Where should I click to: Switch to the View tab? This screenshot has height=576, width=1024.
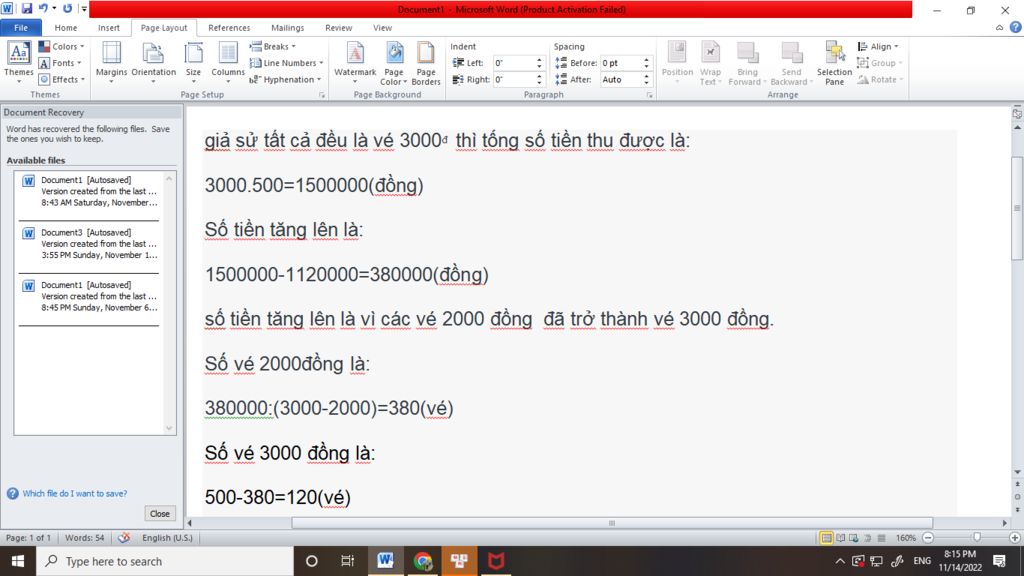(x=382, y=28)
